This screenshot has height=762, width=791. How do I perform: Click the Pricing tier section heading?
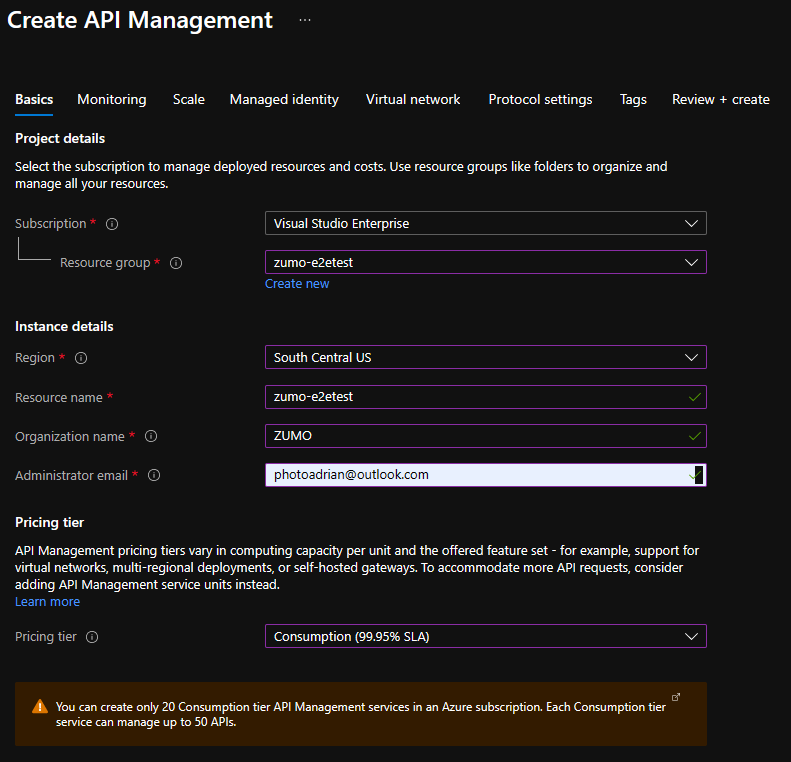[x=49, y=522]
